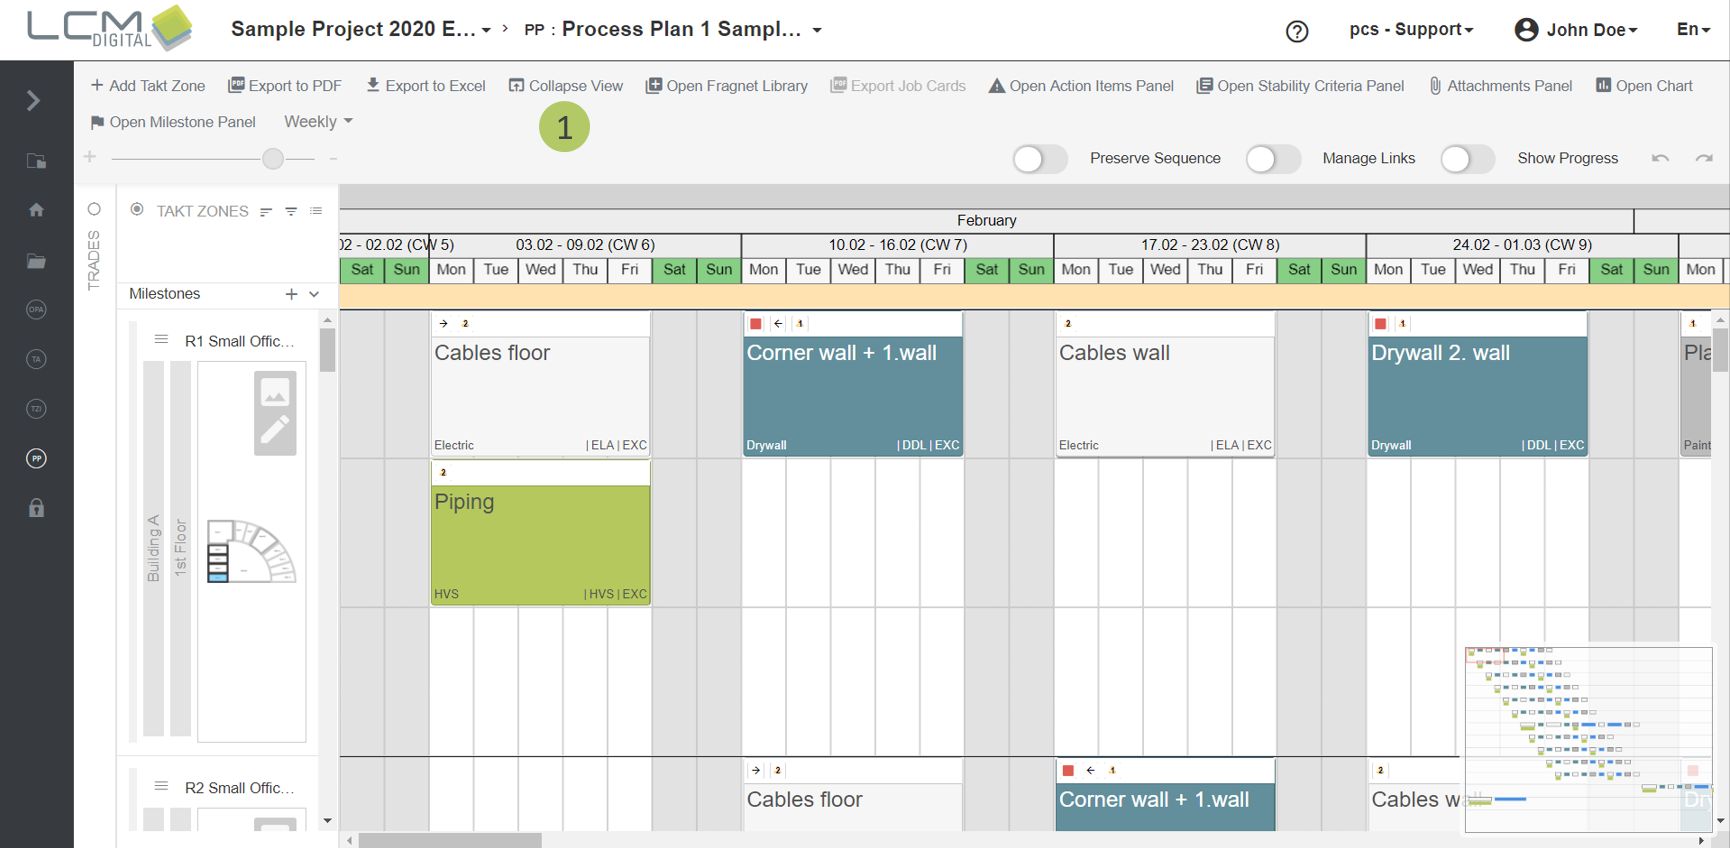Screen dimensions: 1730x848
Task: Click Add Takt Zone button
Action: 147,86
